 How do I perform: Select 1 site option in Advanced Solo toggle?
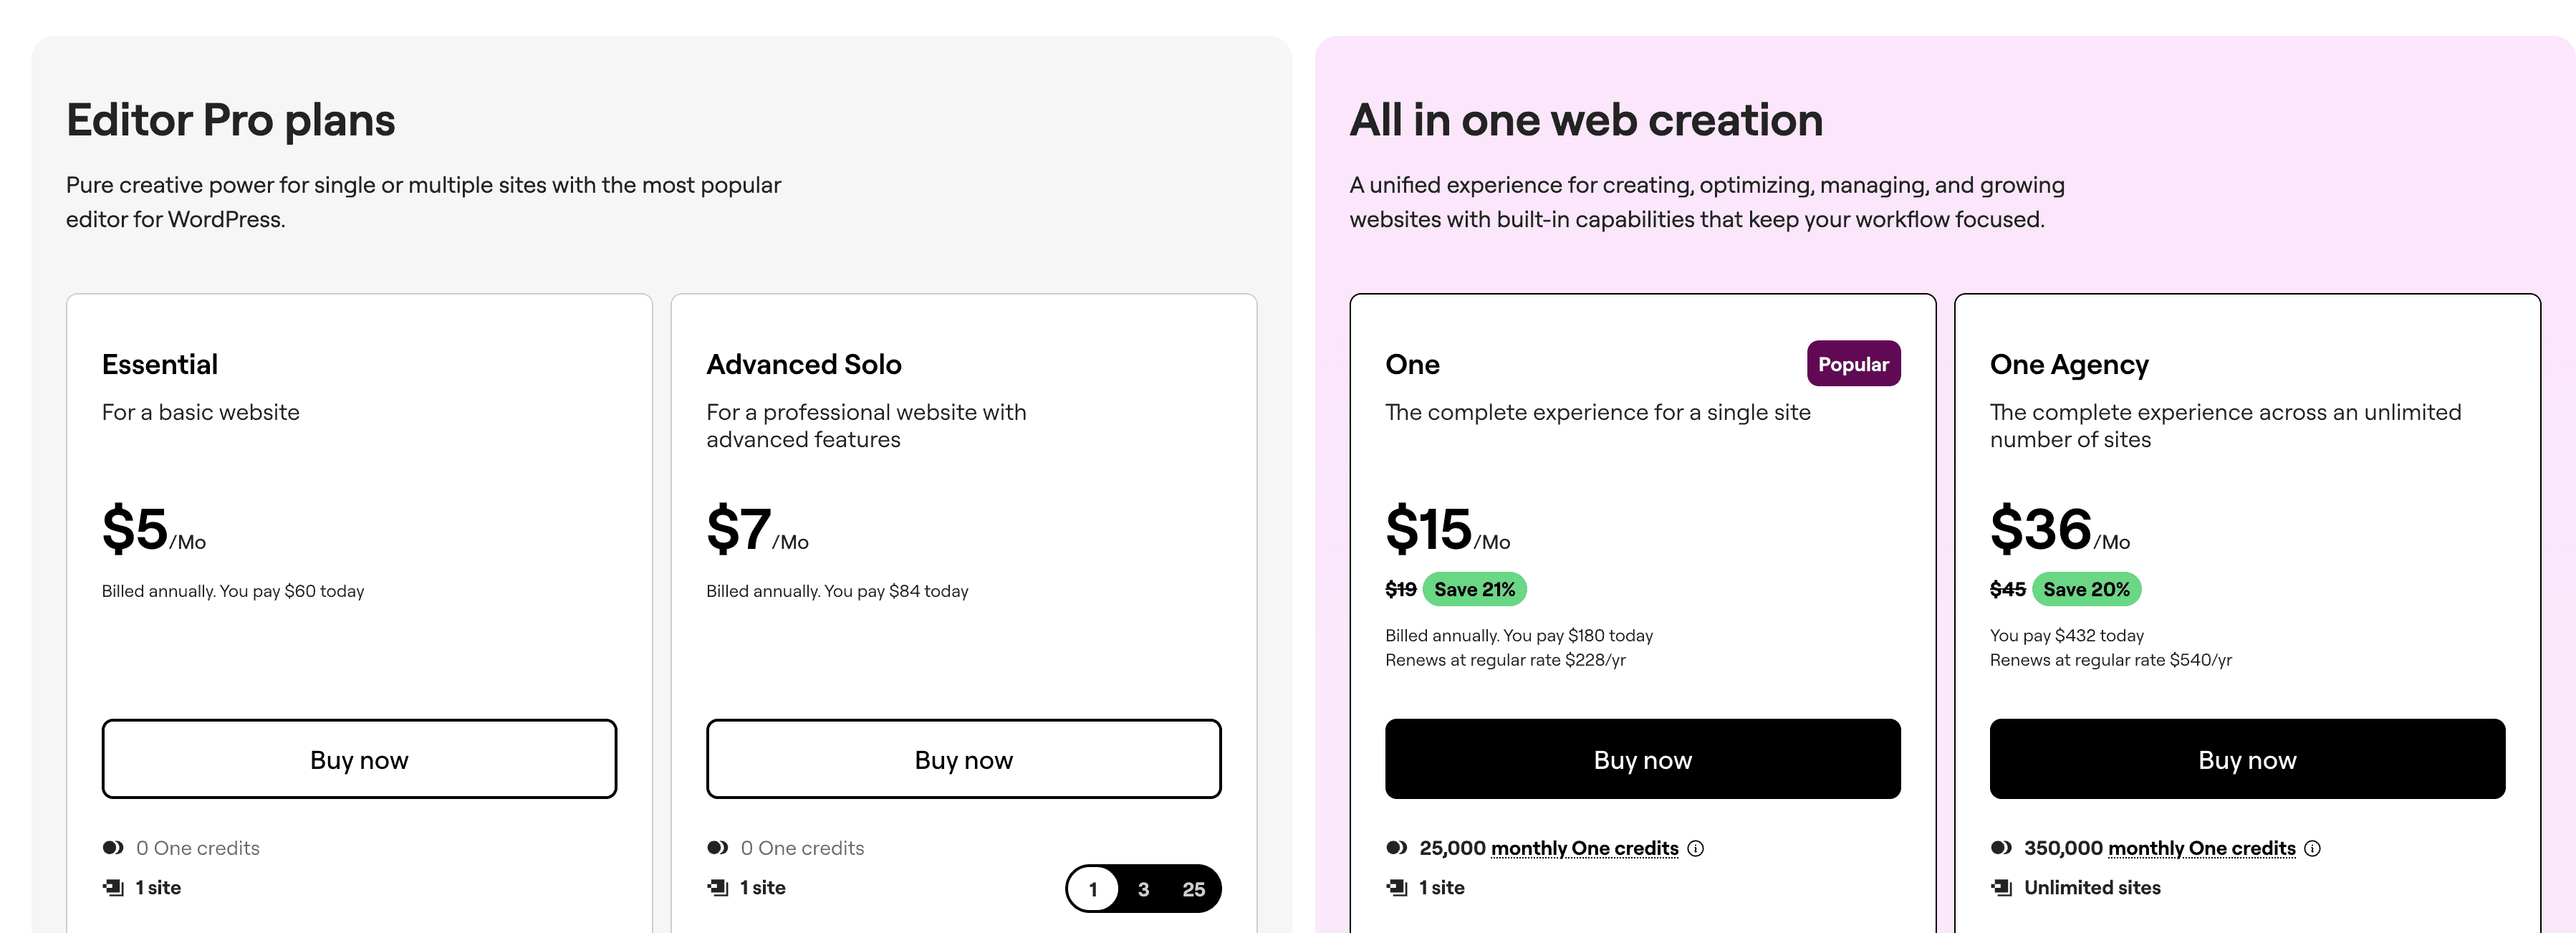pyautogui.click(x=1093, y=889)
